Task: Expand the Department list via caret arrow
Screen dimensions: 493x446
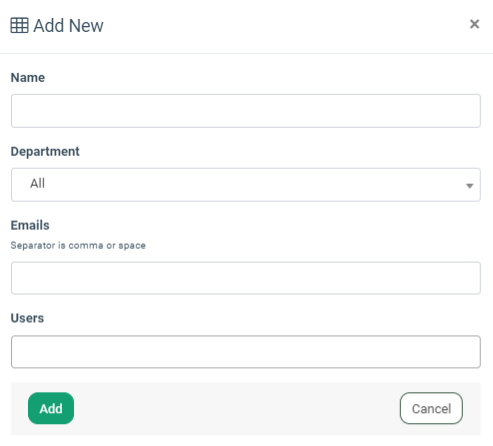Action: pos(470,186)
